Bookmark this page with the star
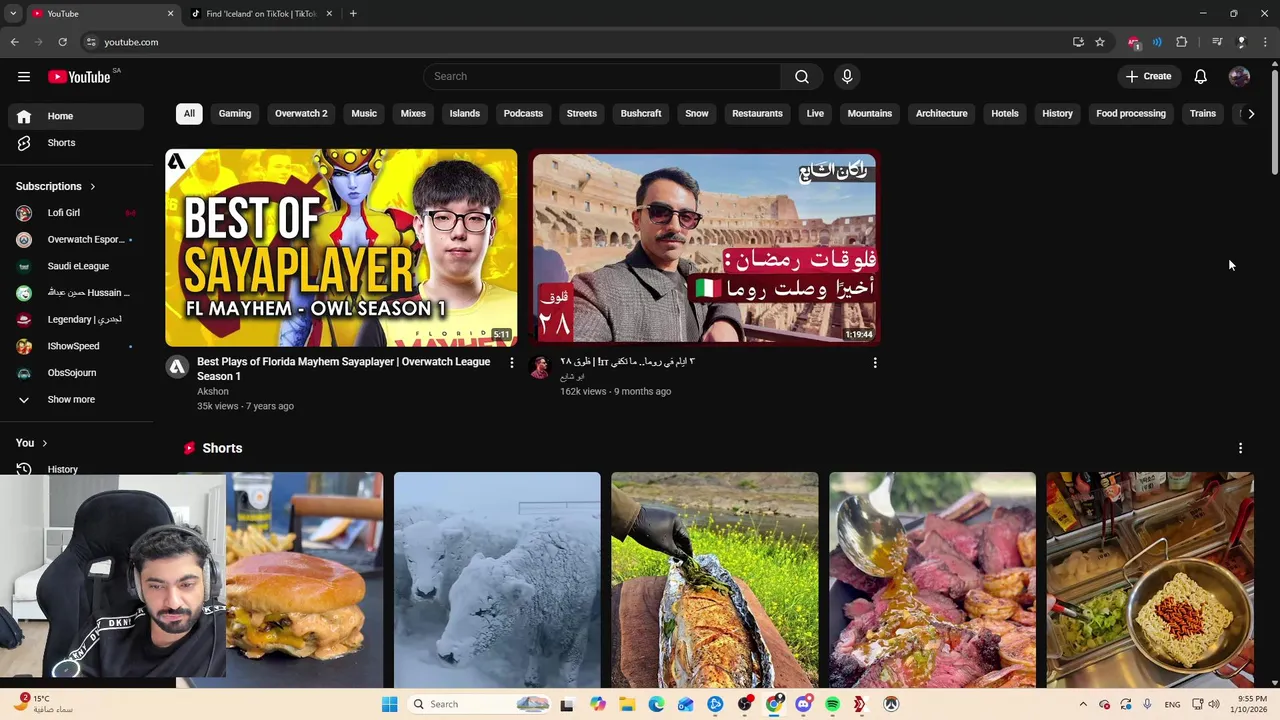This screenshot has width=1280, height=720. [x=1100, y=42]
